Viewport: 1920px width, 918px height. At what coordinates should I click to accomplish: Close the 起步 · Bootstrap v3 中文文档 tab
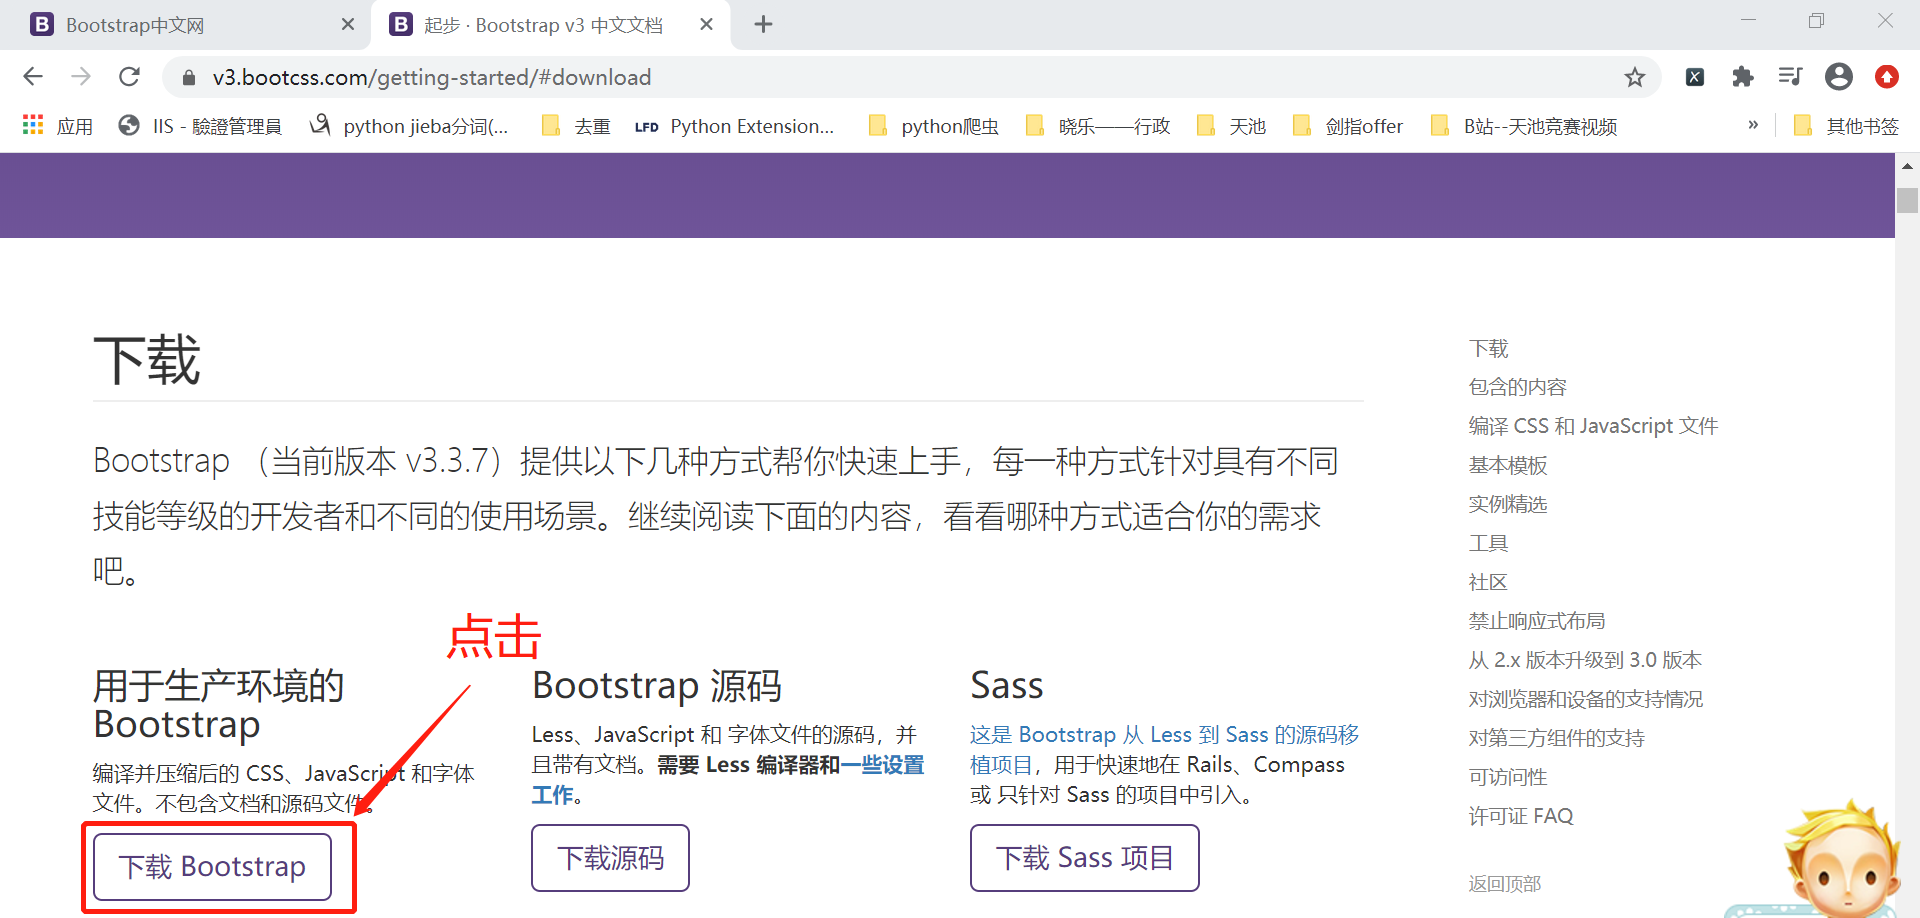706,24
